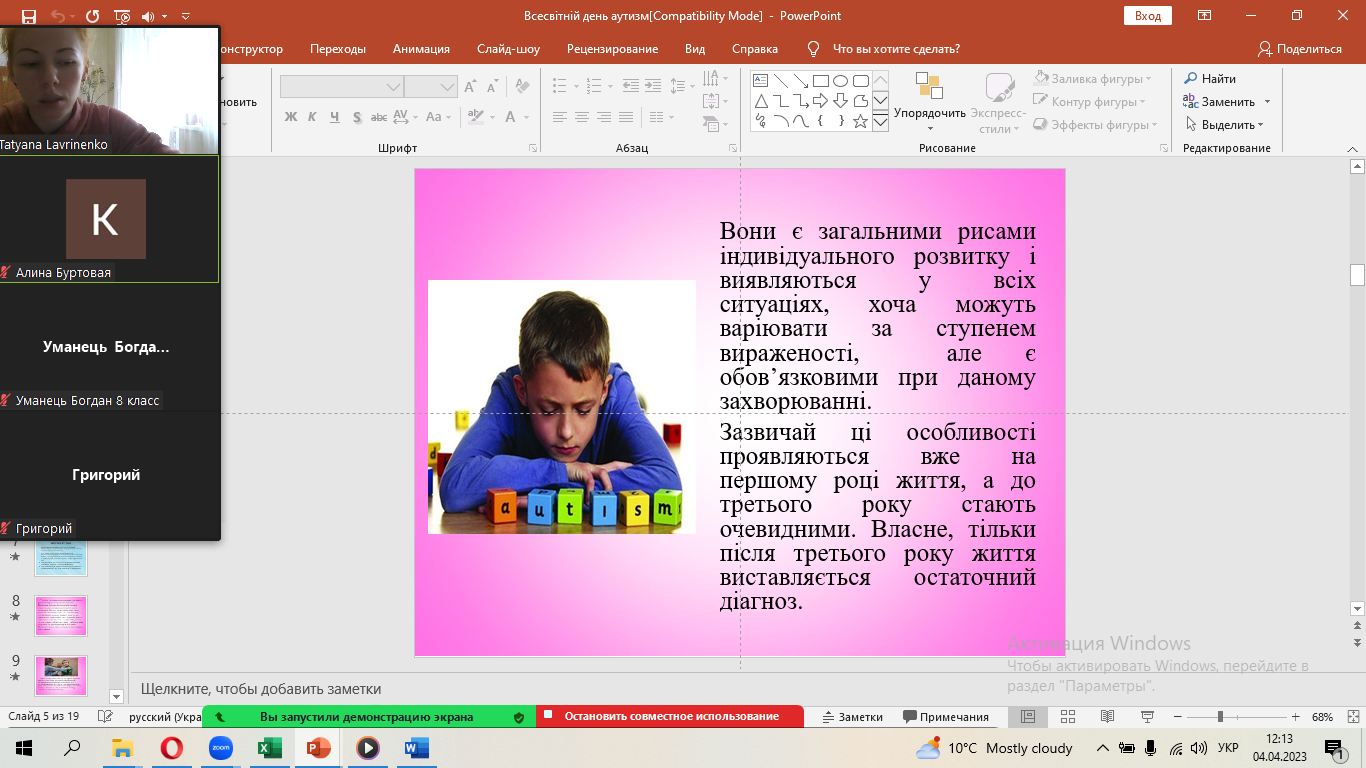
Task: Select the rectangle shape in shapes gallery
Action: pyautogui.click(x=820, y=81)
